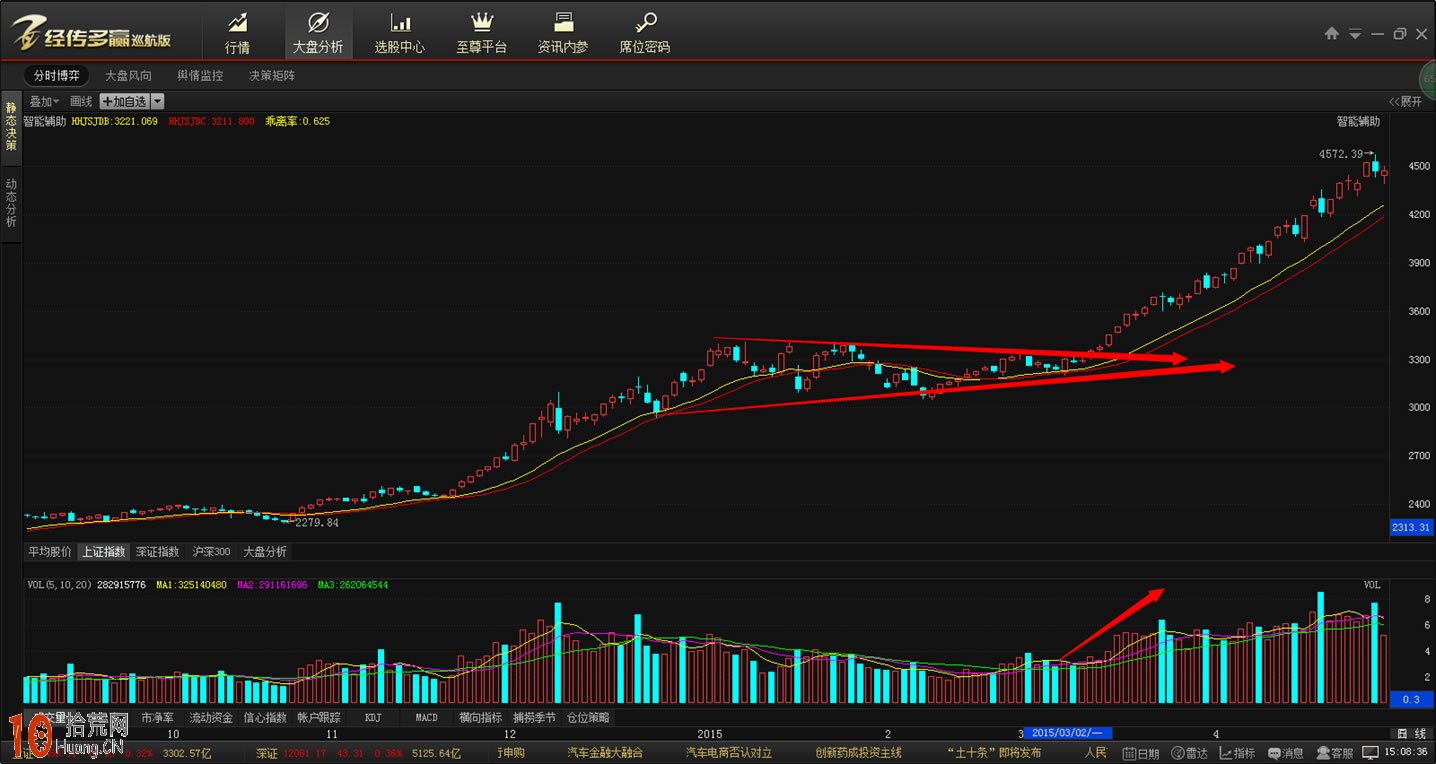Switch to 大盘风向 tab

(x=129, y=75)
